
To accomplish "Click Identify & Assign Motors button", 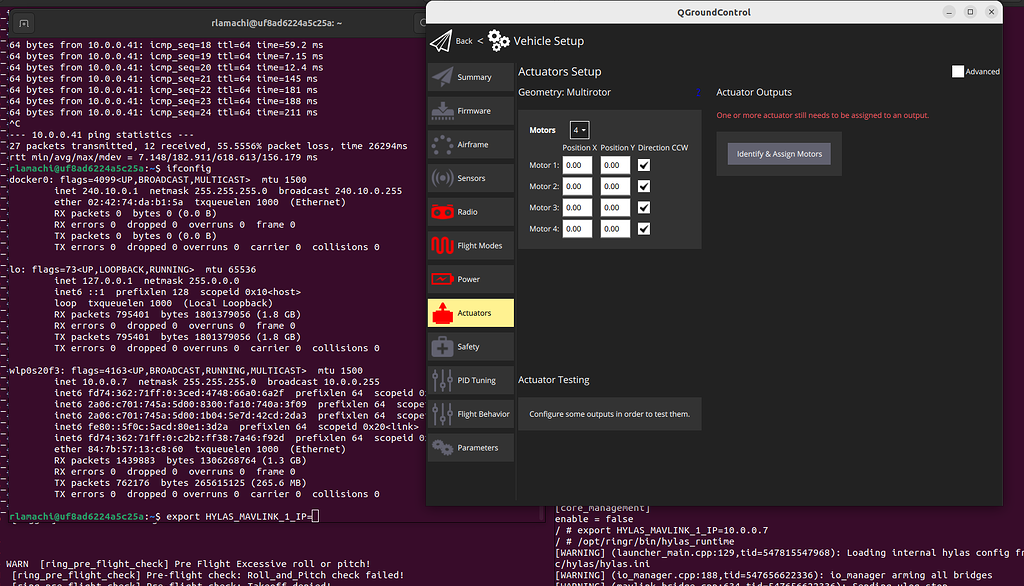I will 779,154.
